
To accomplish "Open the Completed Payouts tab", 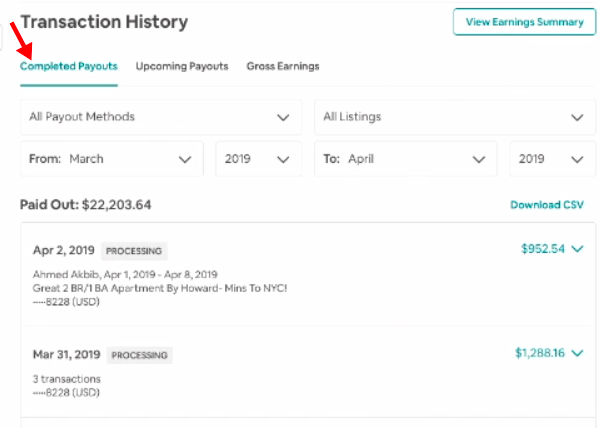I will 69,66.
